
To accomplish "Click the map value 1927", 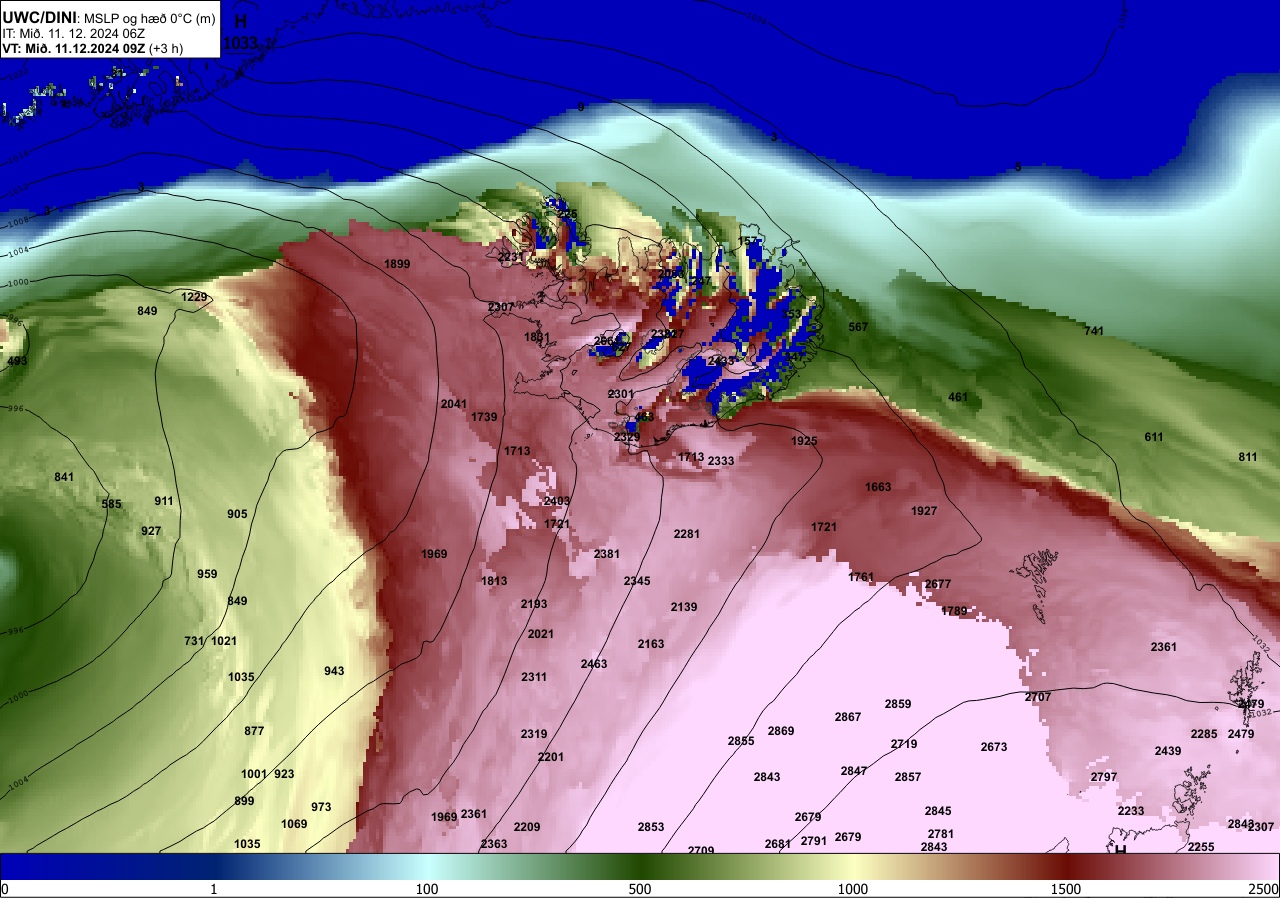I will 924,511.
